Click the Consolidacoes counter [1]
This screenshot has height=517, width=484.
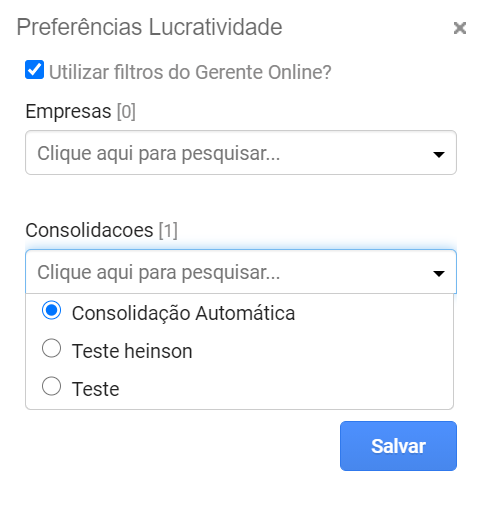coord(168,230)
